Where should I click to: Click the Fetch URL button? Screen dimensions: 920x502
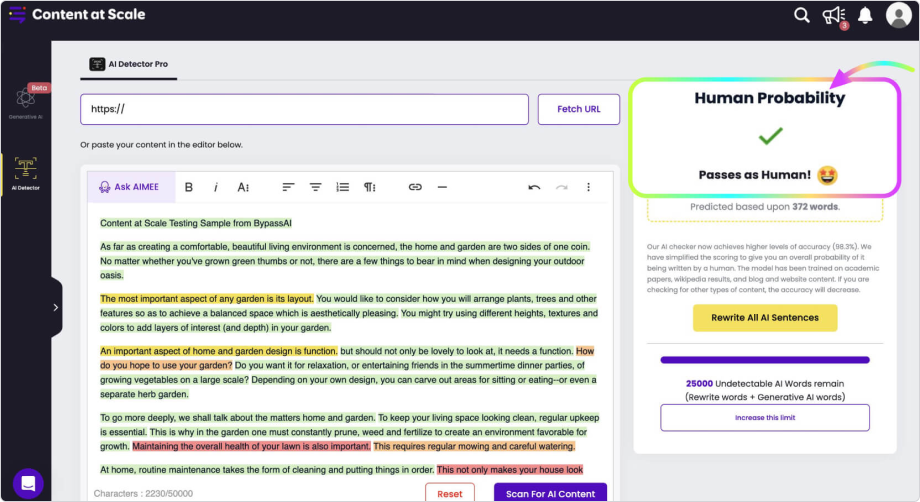coord(578,109)
